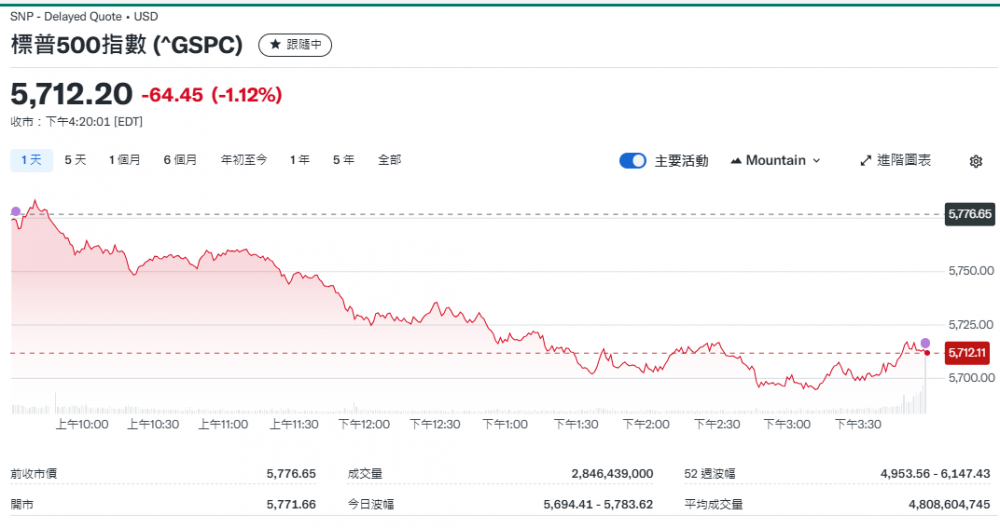1000x528 pixels.
Task: Open chart settings gear icon
Action: point(976,161)
